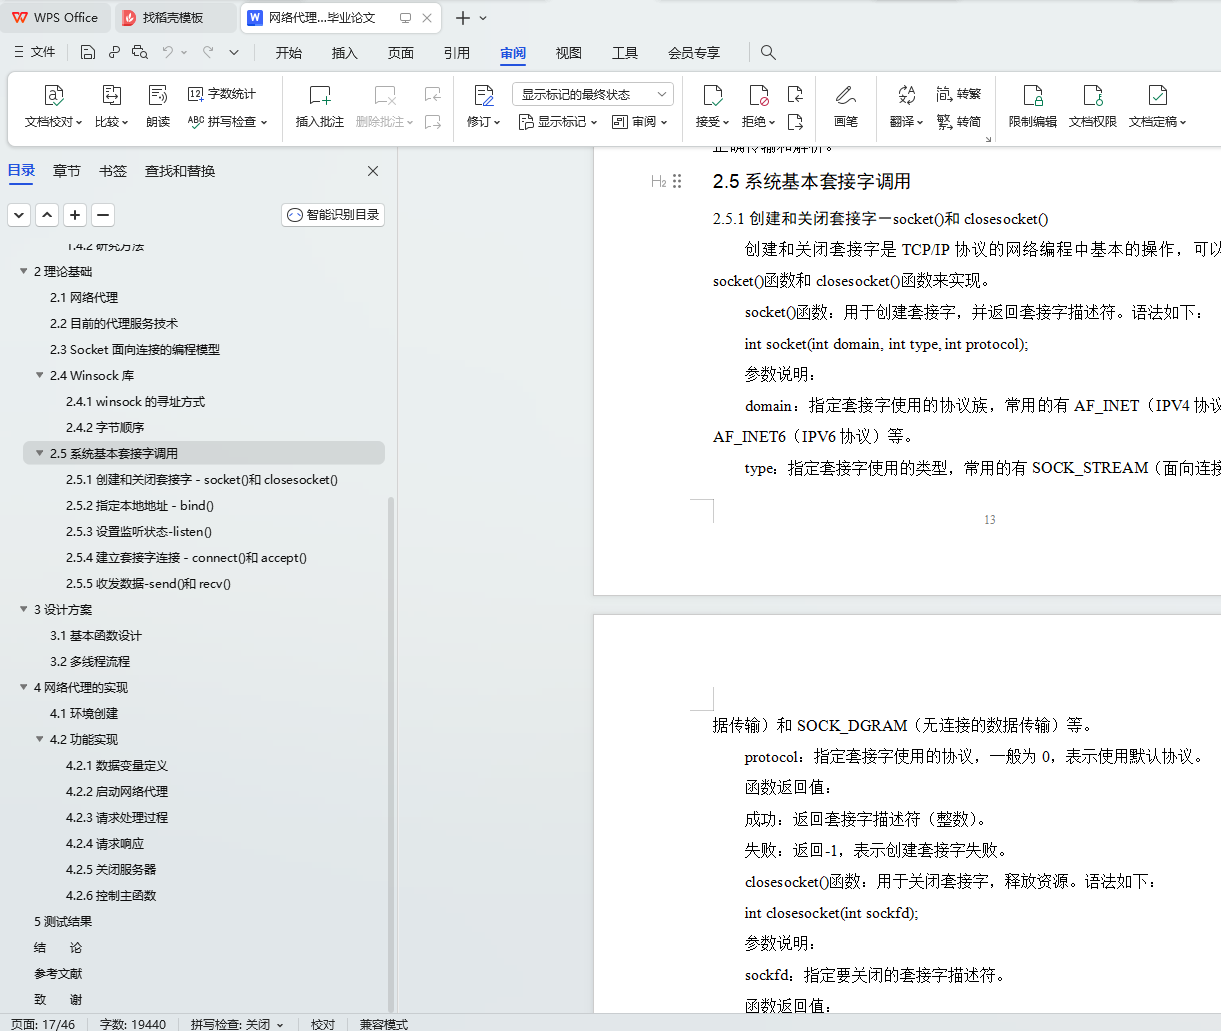Click the 修订 track changes icon
The image size is (1221, 1031).
(484, 96)
